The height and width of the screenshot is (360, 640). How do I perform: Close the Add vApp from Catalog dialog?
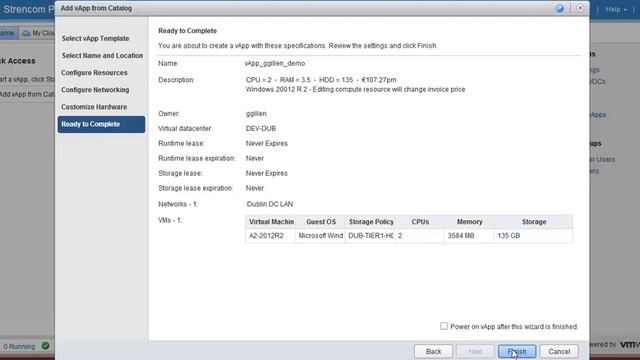point(580,8)
